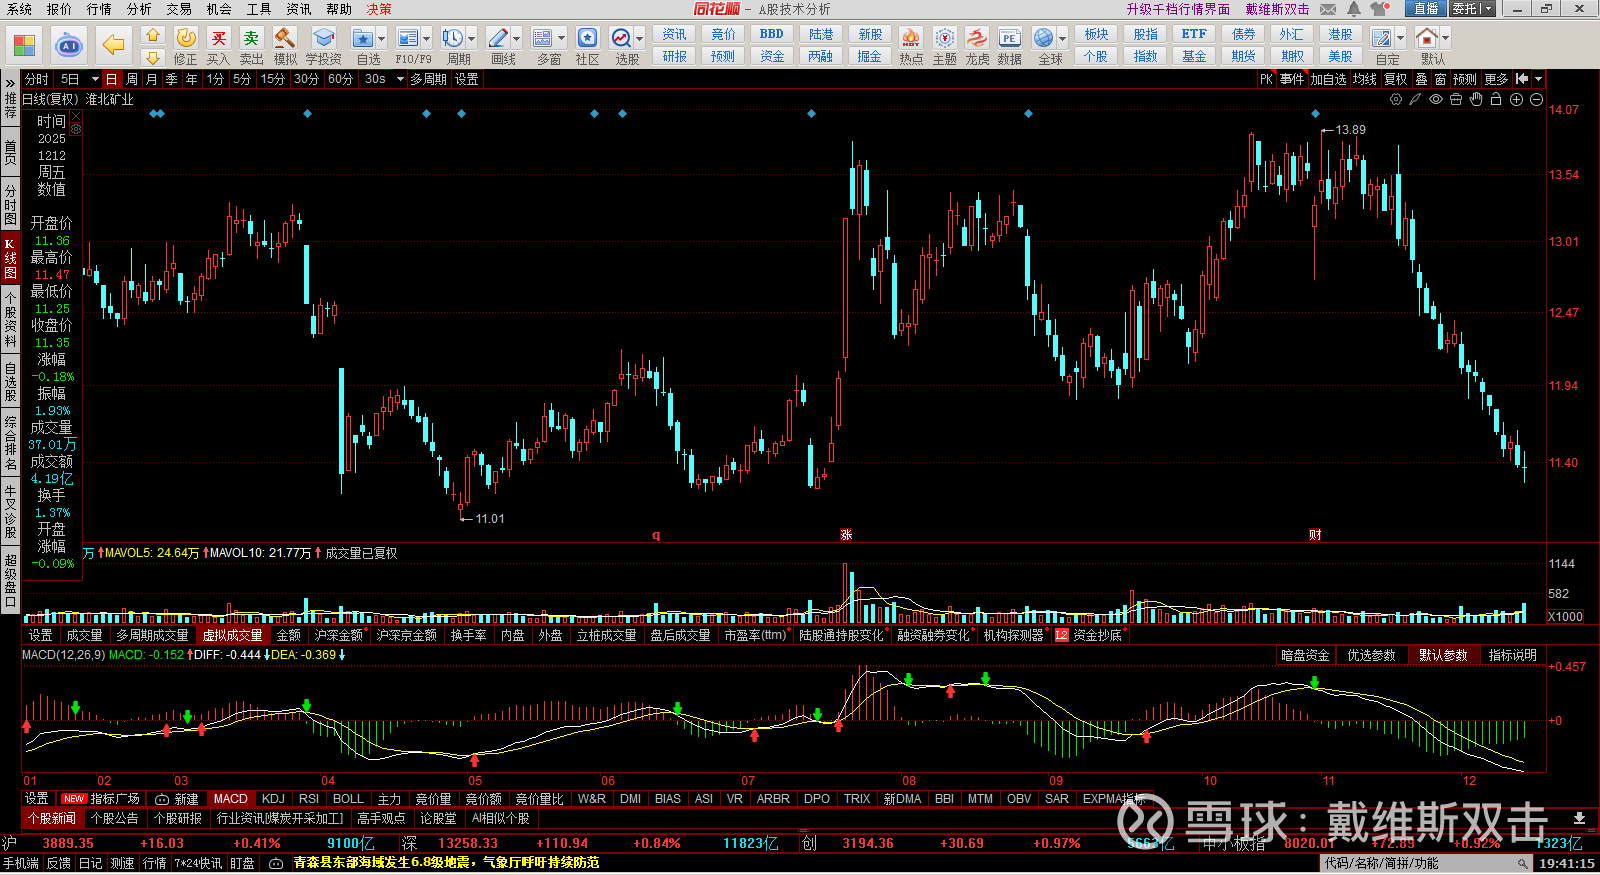Expand the 全球 global markets dropdown
The width and height of the screenshot is (1600, 875).
(x=1062, y=39)
